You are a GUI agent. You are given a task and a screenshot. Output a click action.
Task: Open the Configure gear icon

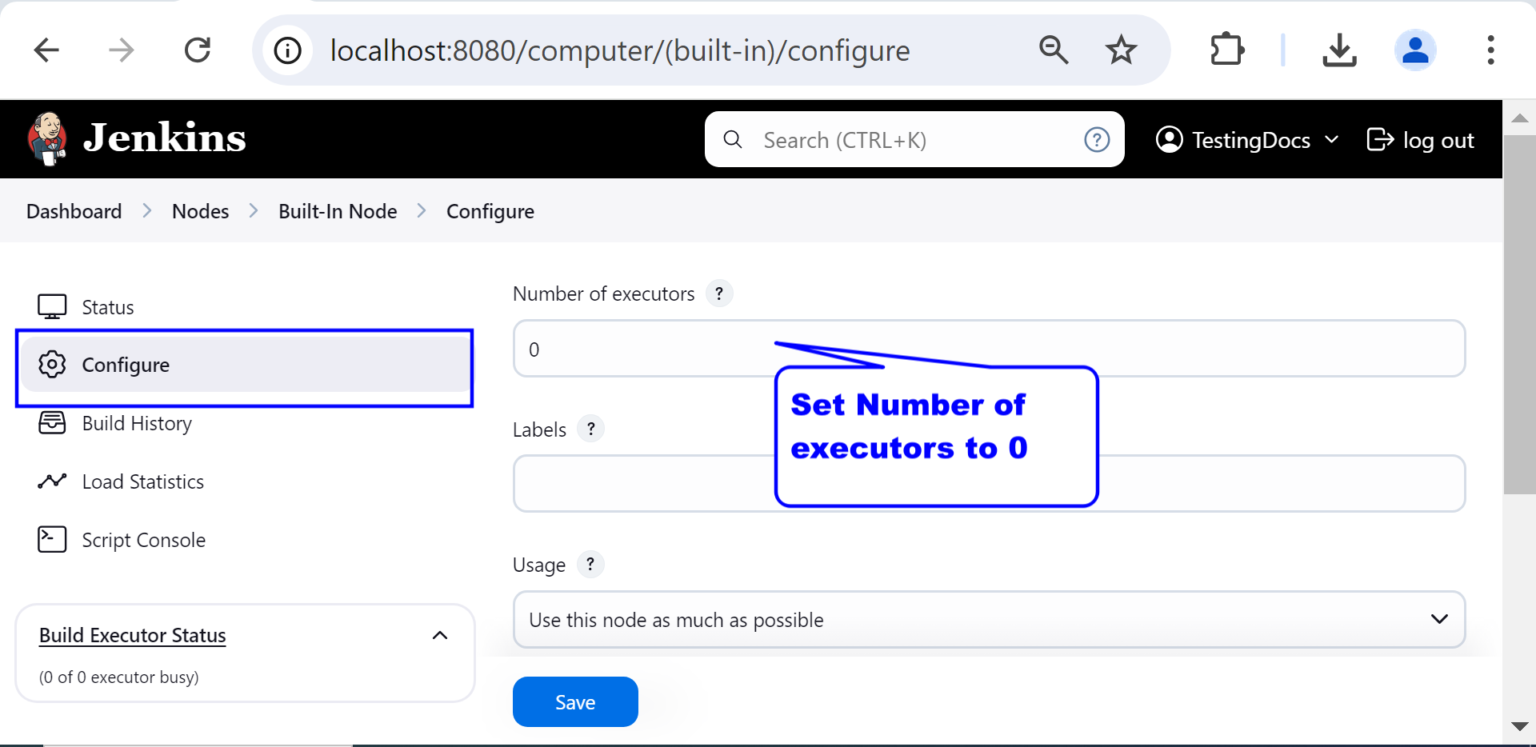pos(51,364)
